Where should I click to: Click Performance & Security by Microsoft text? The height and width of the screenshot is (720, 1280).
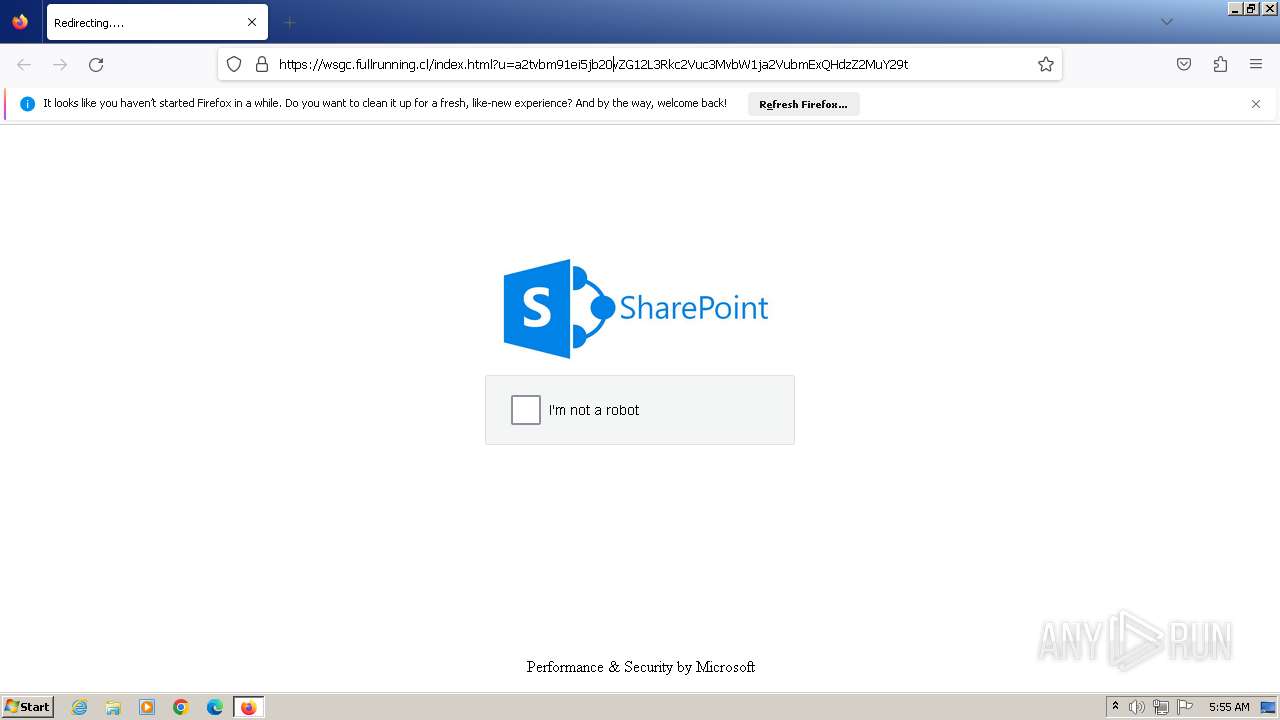640,667
